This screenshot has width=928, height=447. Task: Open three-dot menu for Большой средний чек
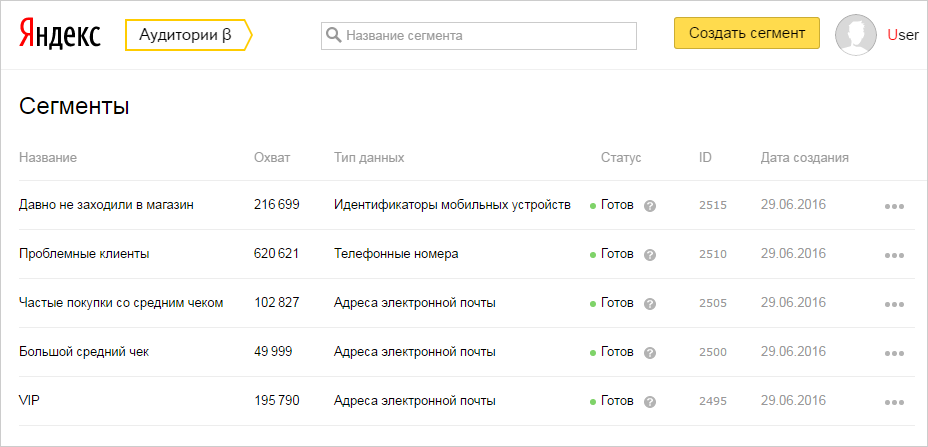coord(894,353)
